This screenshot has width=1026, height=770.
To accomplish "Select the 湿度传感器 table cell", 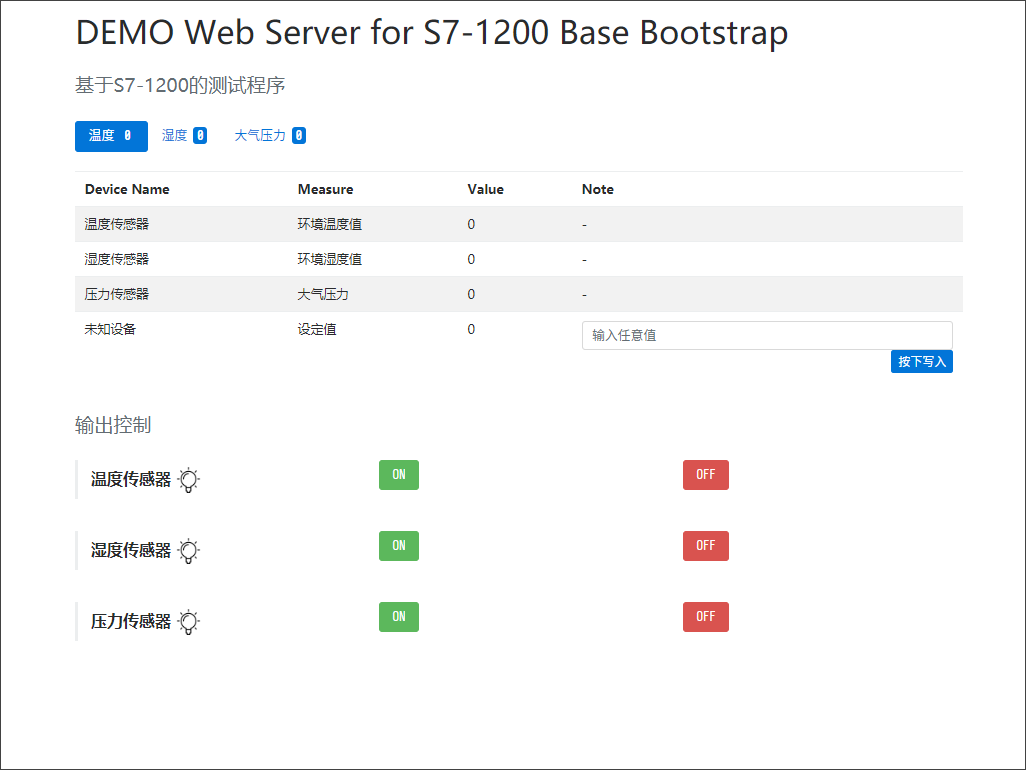I will point(116,259).
